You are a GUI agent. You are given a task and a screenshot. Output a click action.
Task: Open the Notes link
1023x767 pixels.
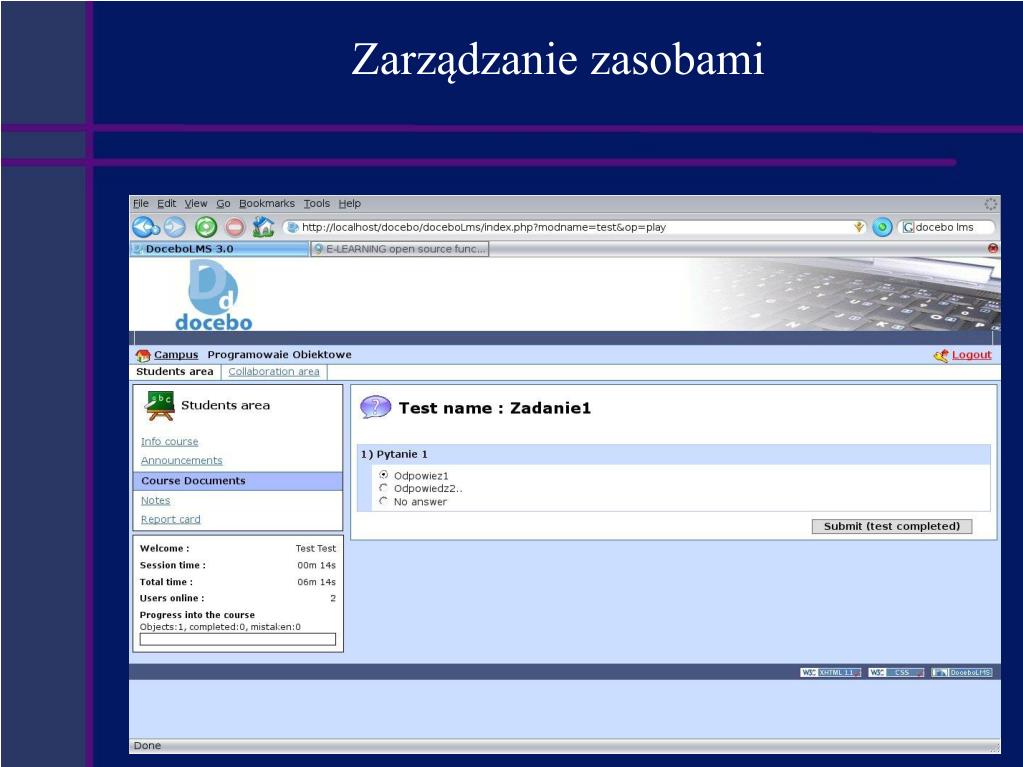tap(155, 500)
